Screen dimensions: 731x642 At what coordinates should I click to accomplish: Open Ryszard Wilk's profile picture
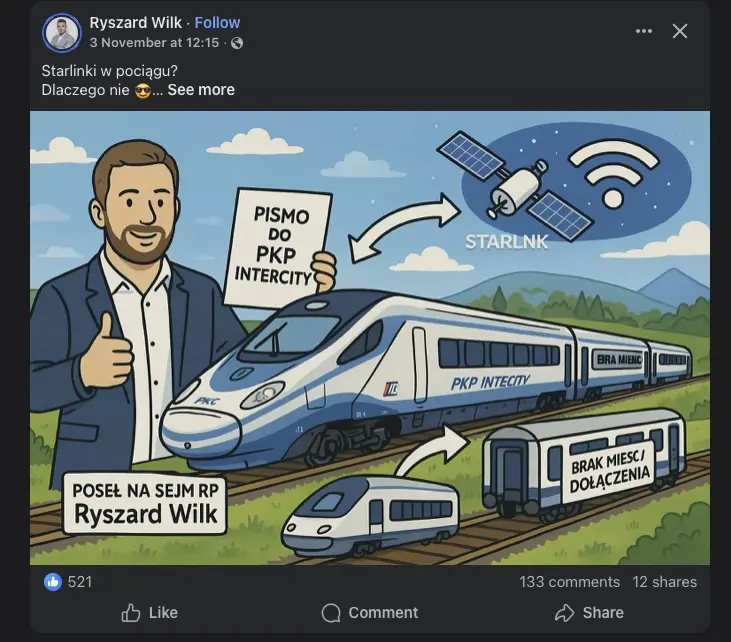(x=62, y=33)
